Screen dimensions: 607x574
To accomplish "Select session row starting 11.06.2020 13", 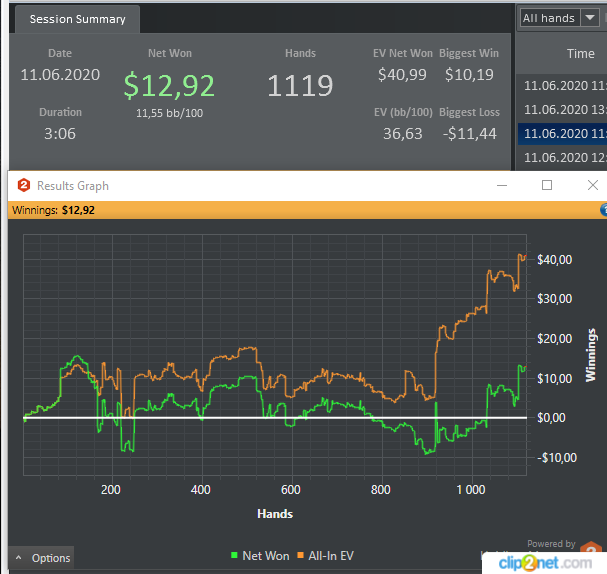I will point(562,110).
